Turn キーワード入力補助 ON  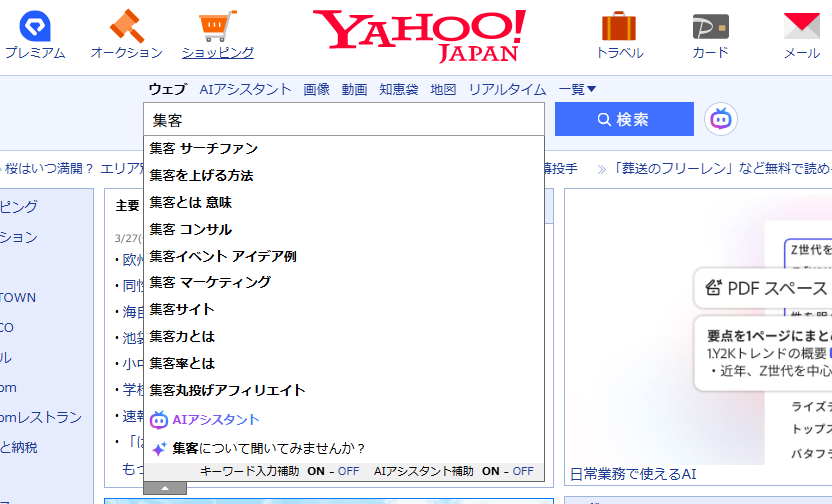(316, 471)
